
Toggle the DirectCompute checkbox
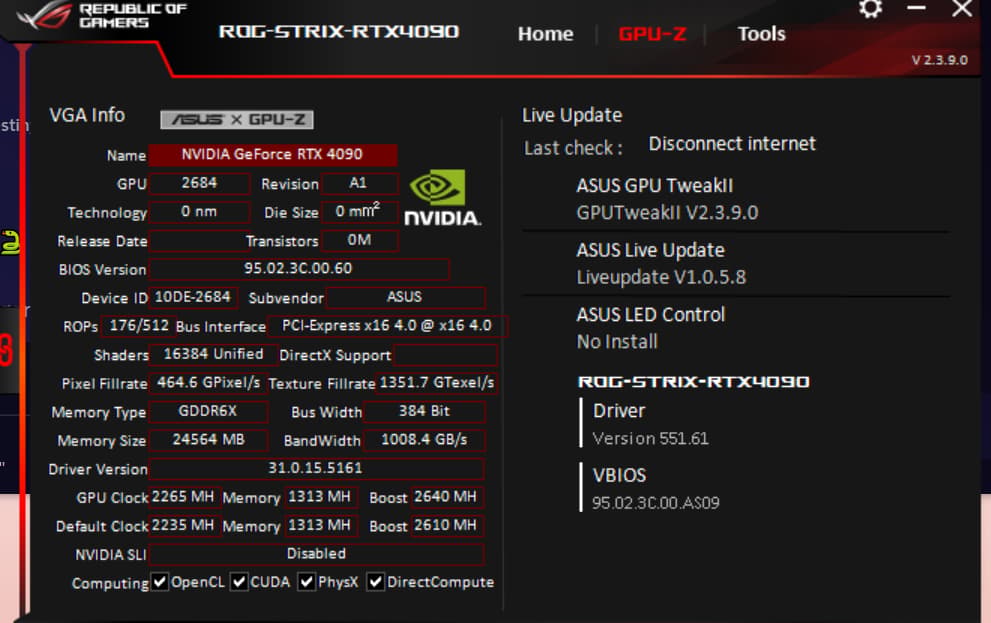point(375,582)
